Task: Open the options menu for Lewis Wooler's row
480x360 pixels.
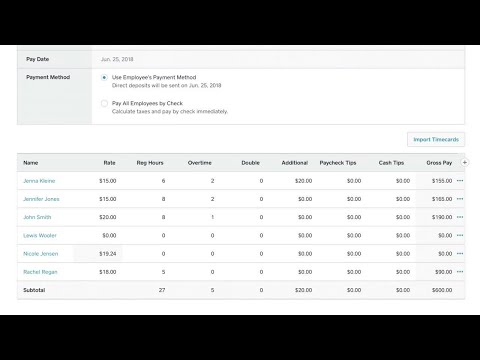Action: [460, 235]
